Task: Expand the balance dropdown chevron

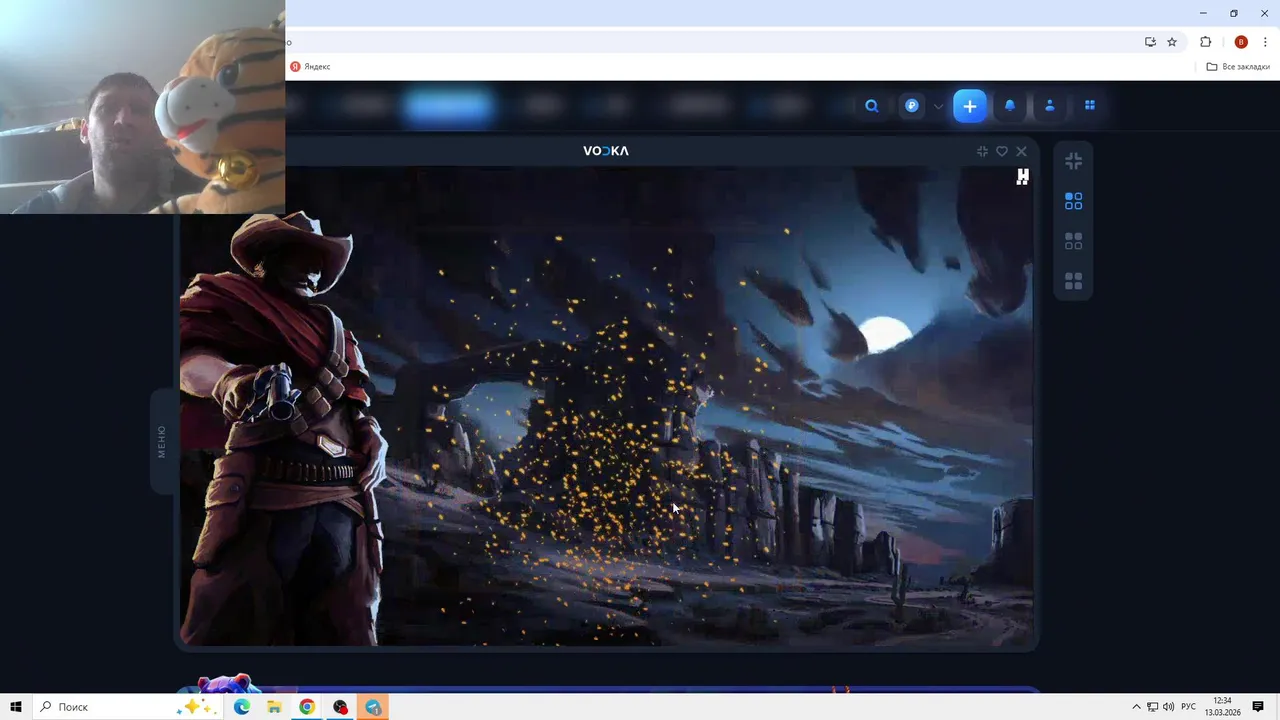Action: pyautogui.click(x=938, y=106)
